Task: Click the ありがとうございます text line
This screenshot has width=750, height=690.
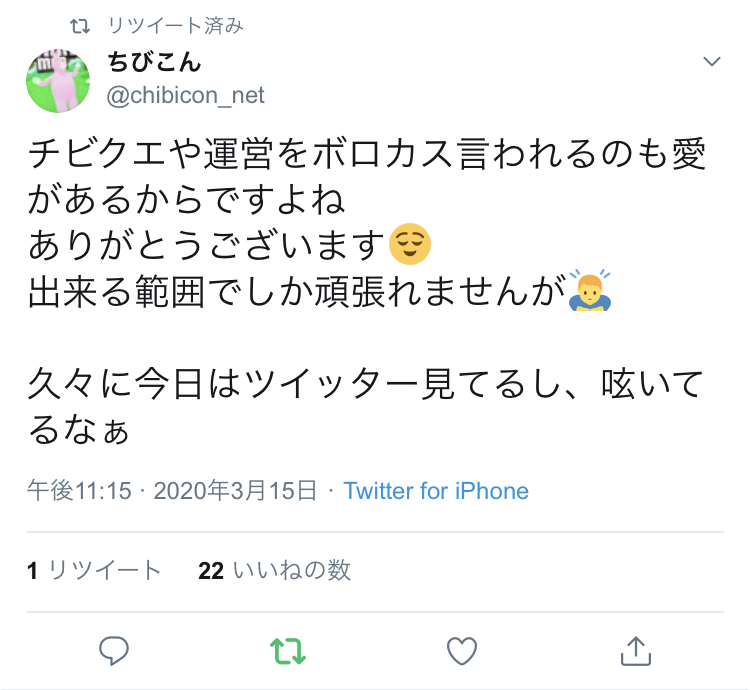Action: point(207,245)
